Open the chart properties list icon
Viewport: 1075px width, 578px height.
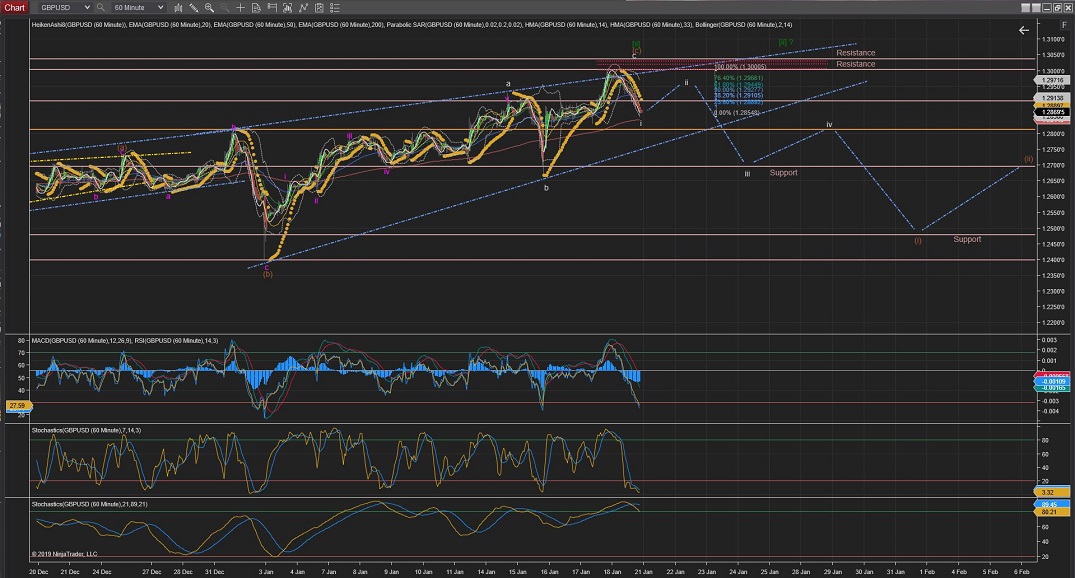335,7
